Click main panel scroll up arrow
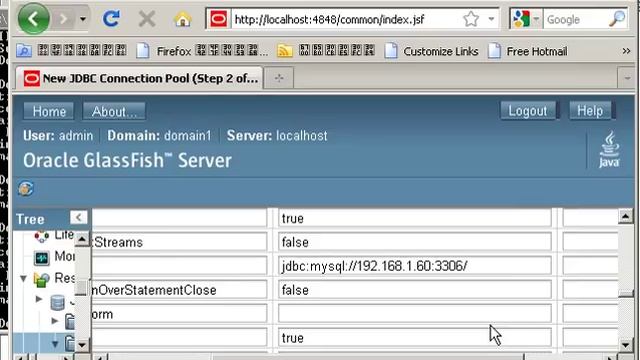640x360 pixels. 625,216
